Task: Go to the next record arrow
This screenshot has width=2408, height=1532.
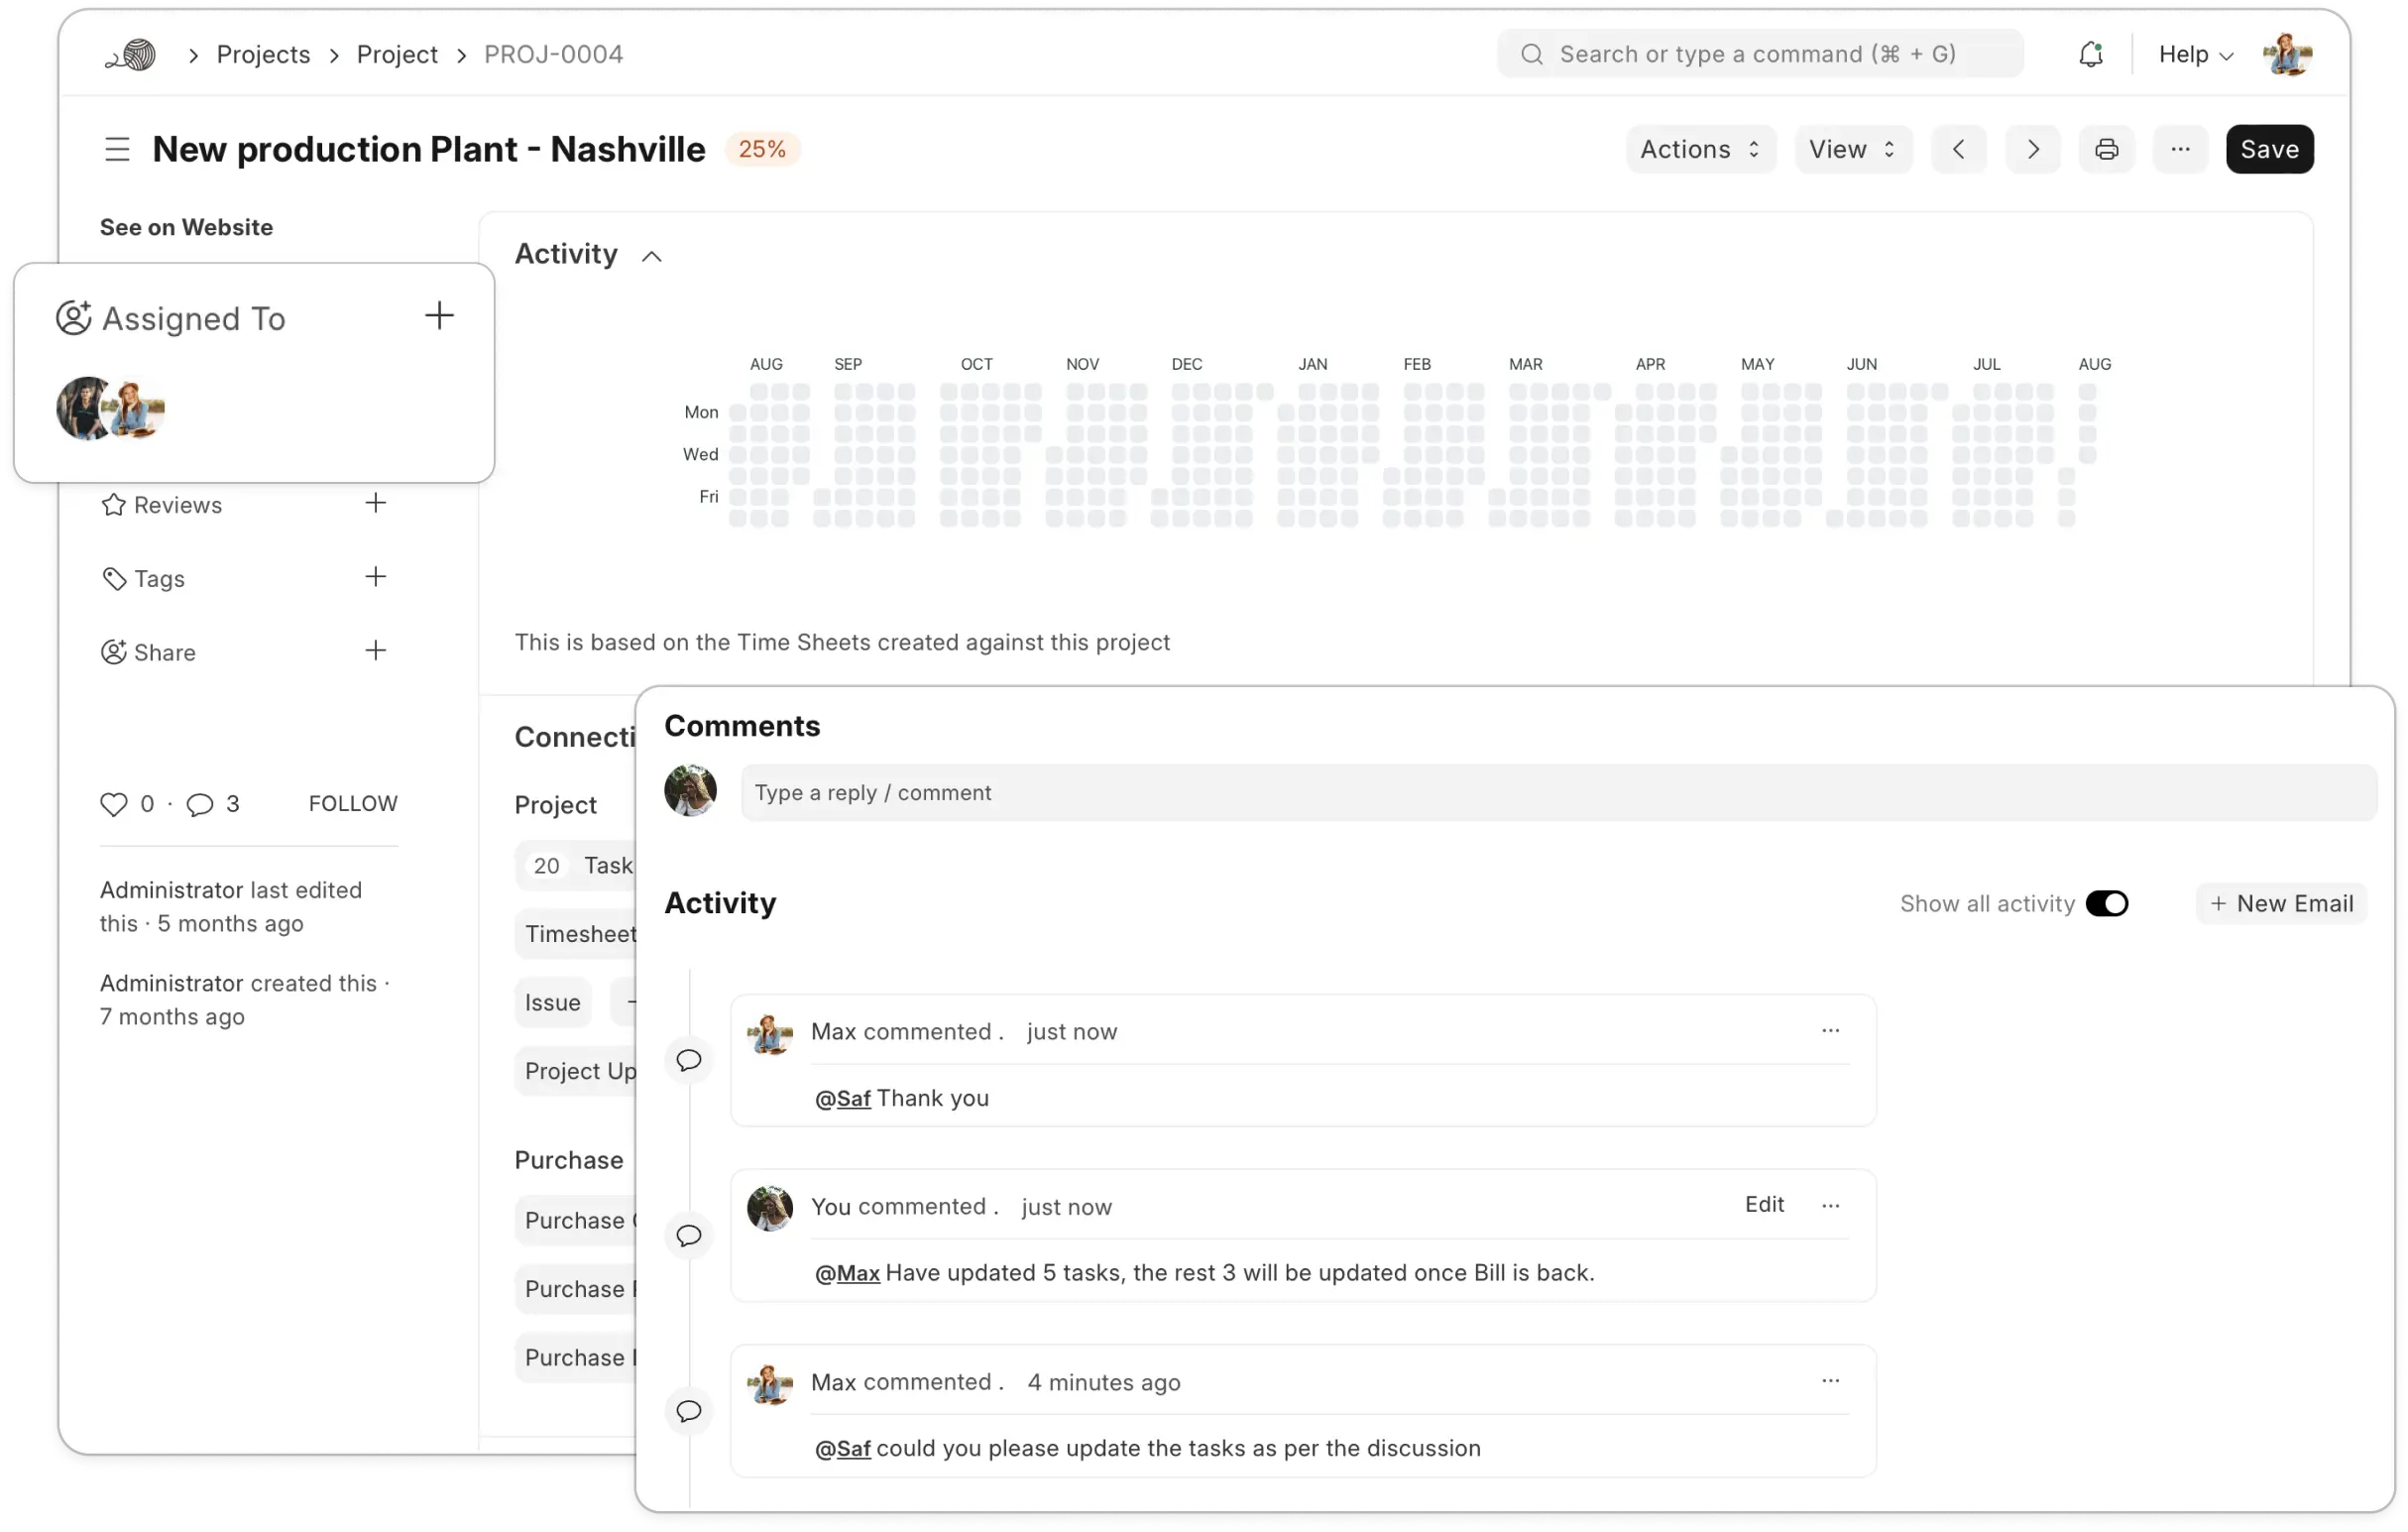Action: click(x=2032, y=149)
